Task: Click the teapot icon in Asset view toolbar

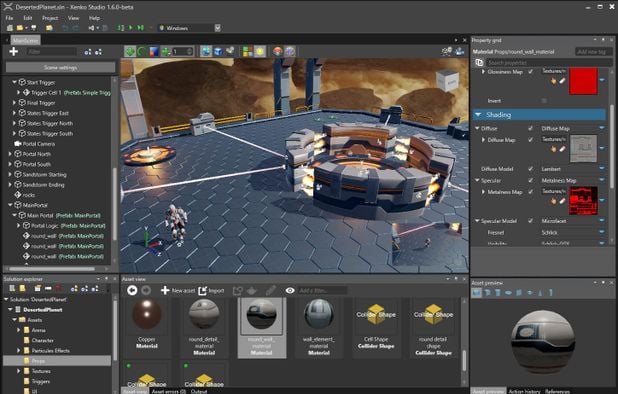Action: 252,290
